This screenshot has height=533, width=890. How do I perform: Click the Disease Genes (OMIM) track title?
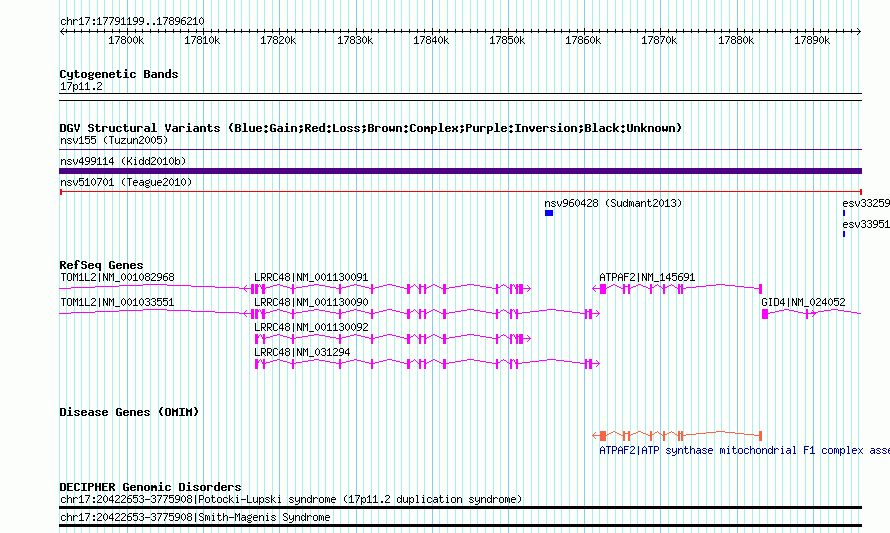pyautogui.click(x=129, y=412)
